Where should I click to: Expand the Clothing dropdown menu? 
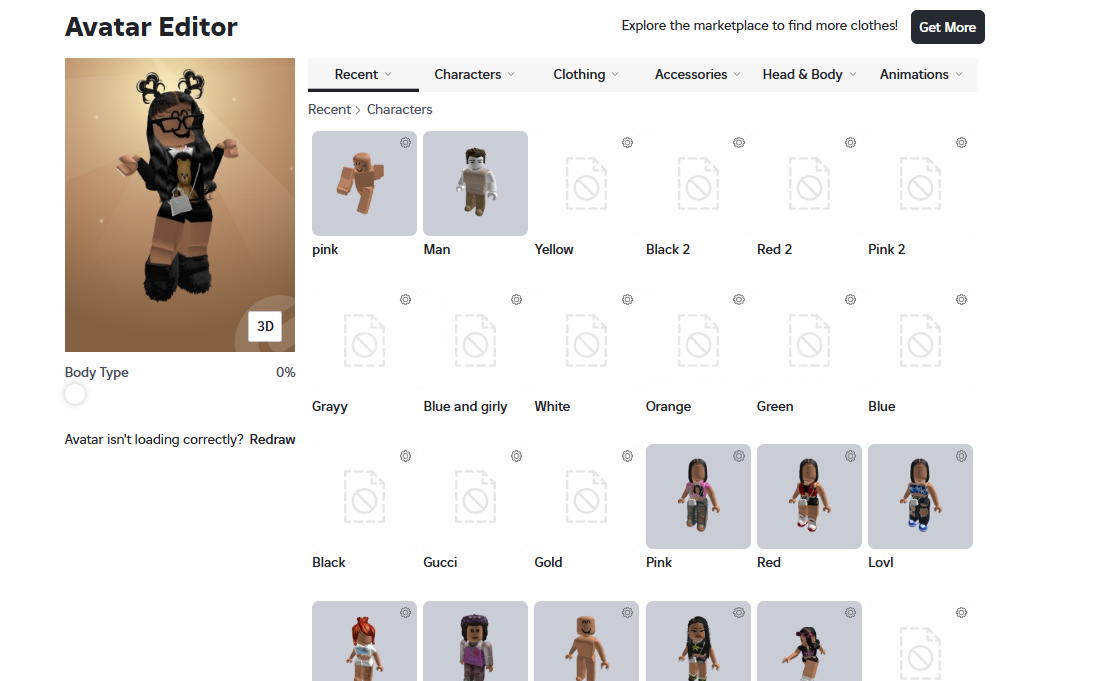coord(586,75)
